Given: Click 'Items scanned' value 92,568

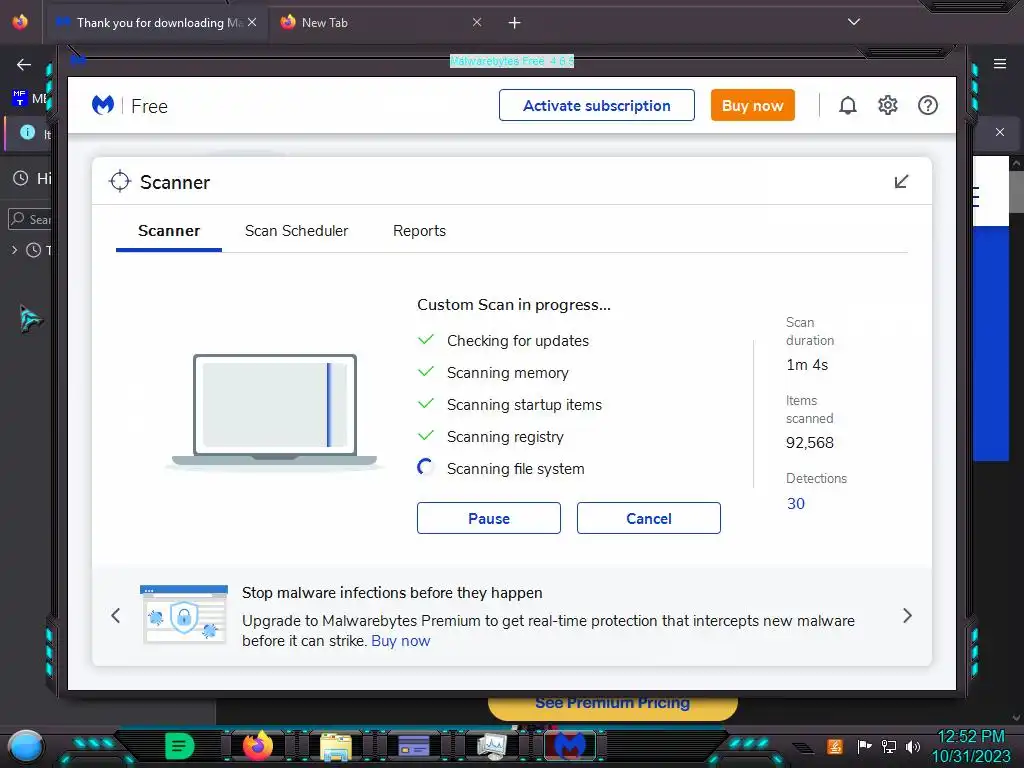Looking at the screenshot, I should [810, 443].
